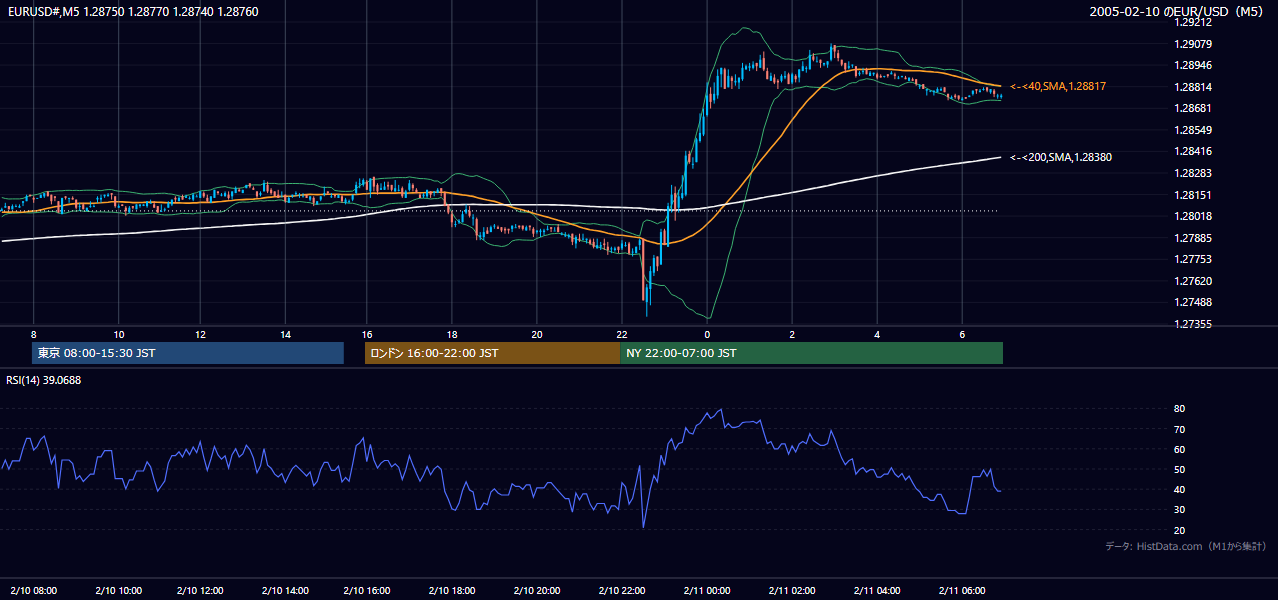
Task: Click price axis value 1.28416
Action: click(x=1194, y=151)
